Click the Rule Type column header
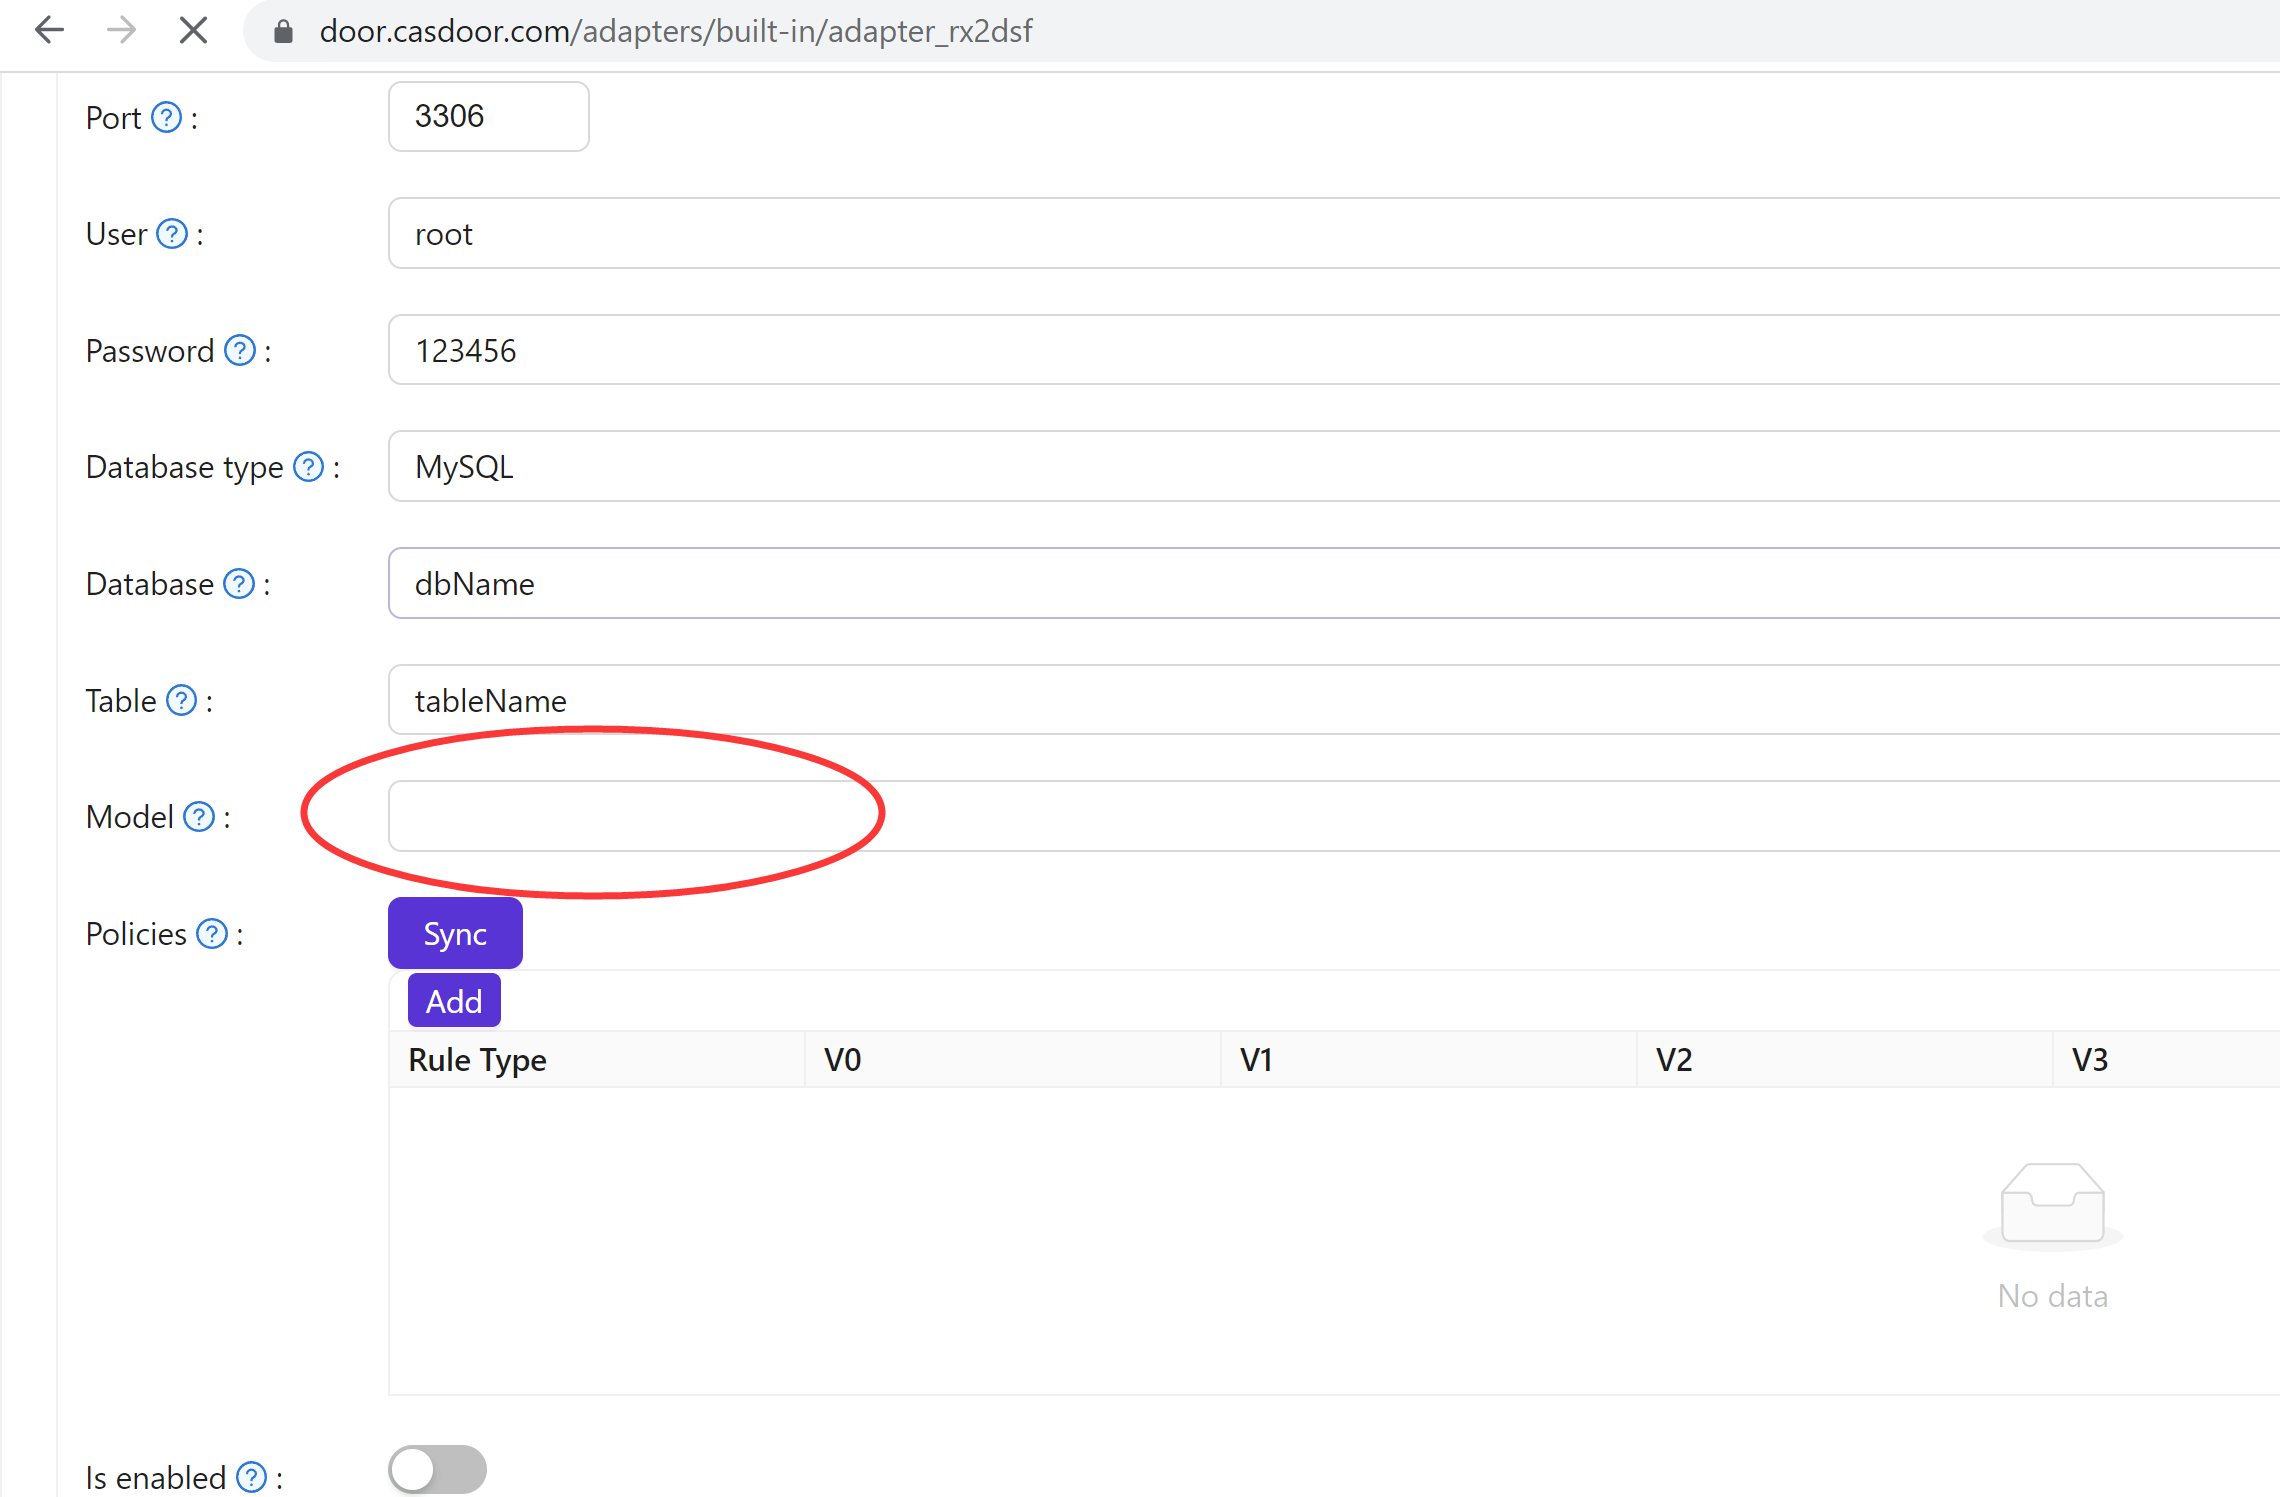The image size is (2280, 1497). 477,1059
